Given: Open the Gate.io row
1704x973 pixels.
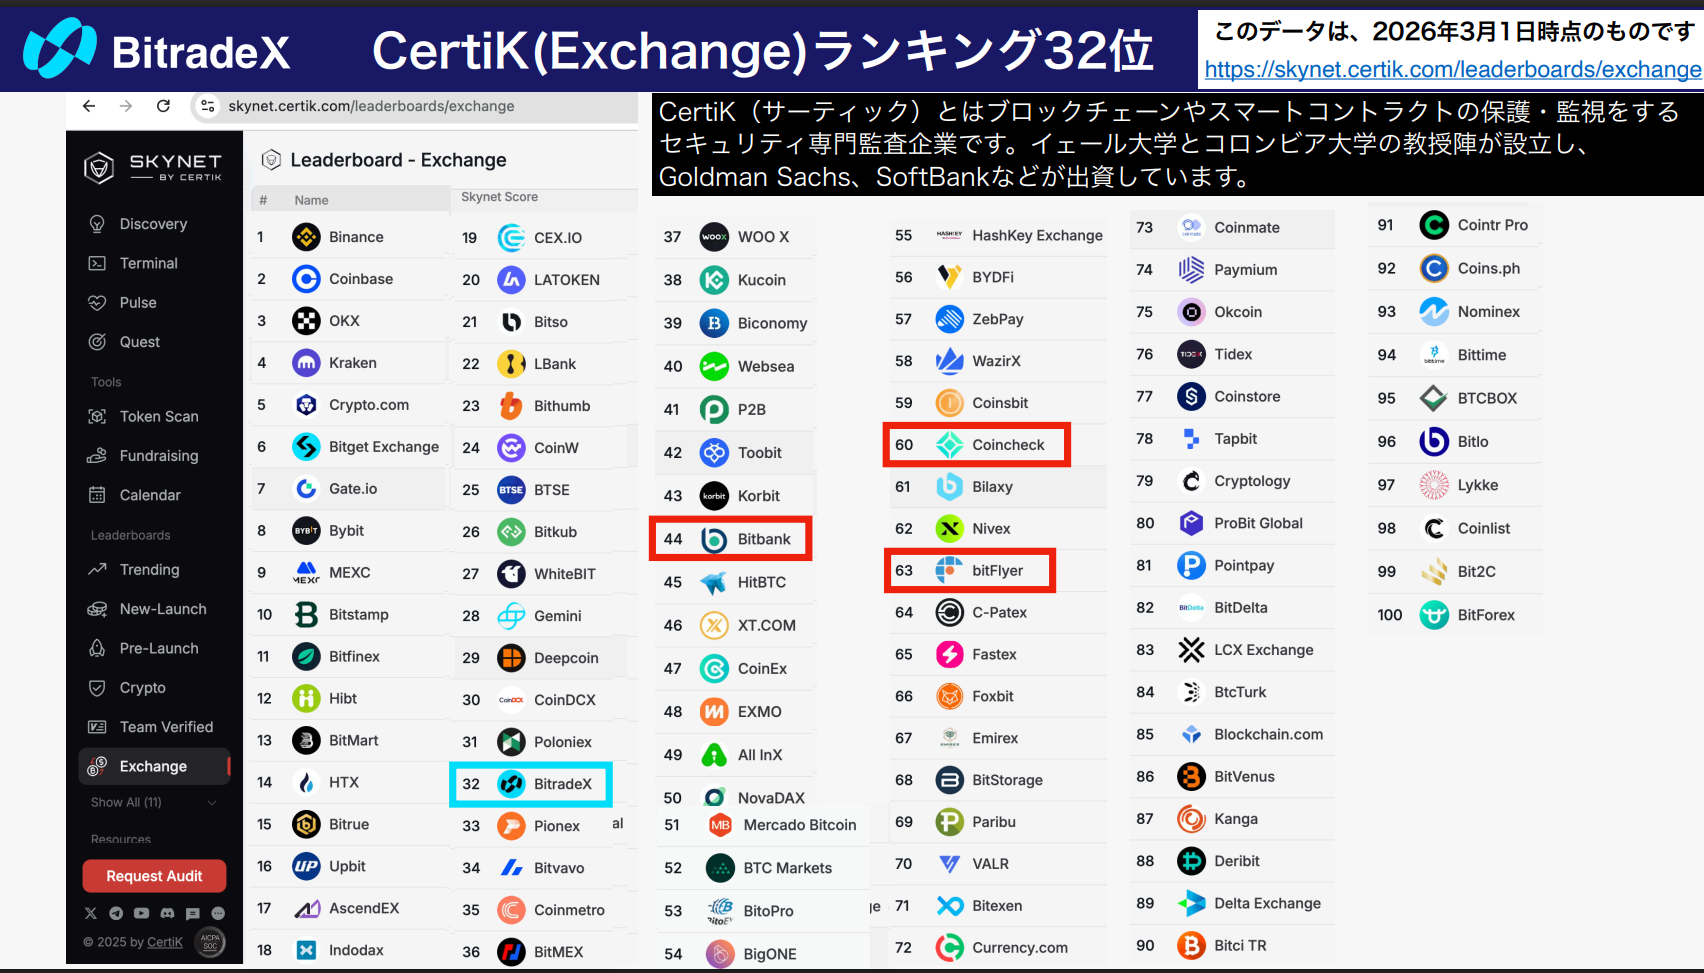Looking at the screenshot, I should [x=349, y=489].
